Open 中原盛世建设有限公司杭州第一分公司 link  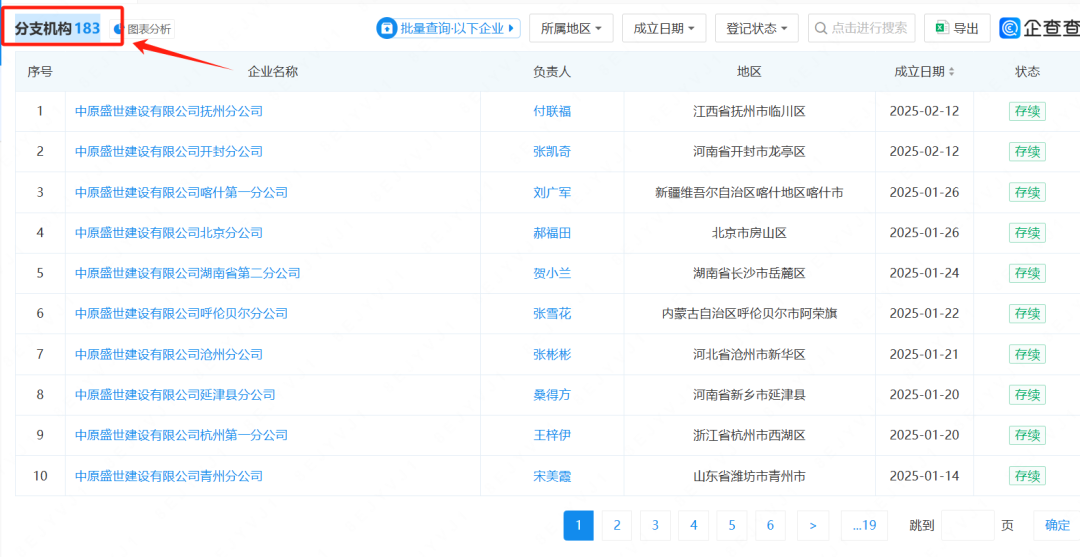coord(181,435)
